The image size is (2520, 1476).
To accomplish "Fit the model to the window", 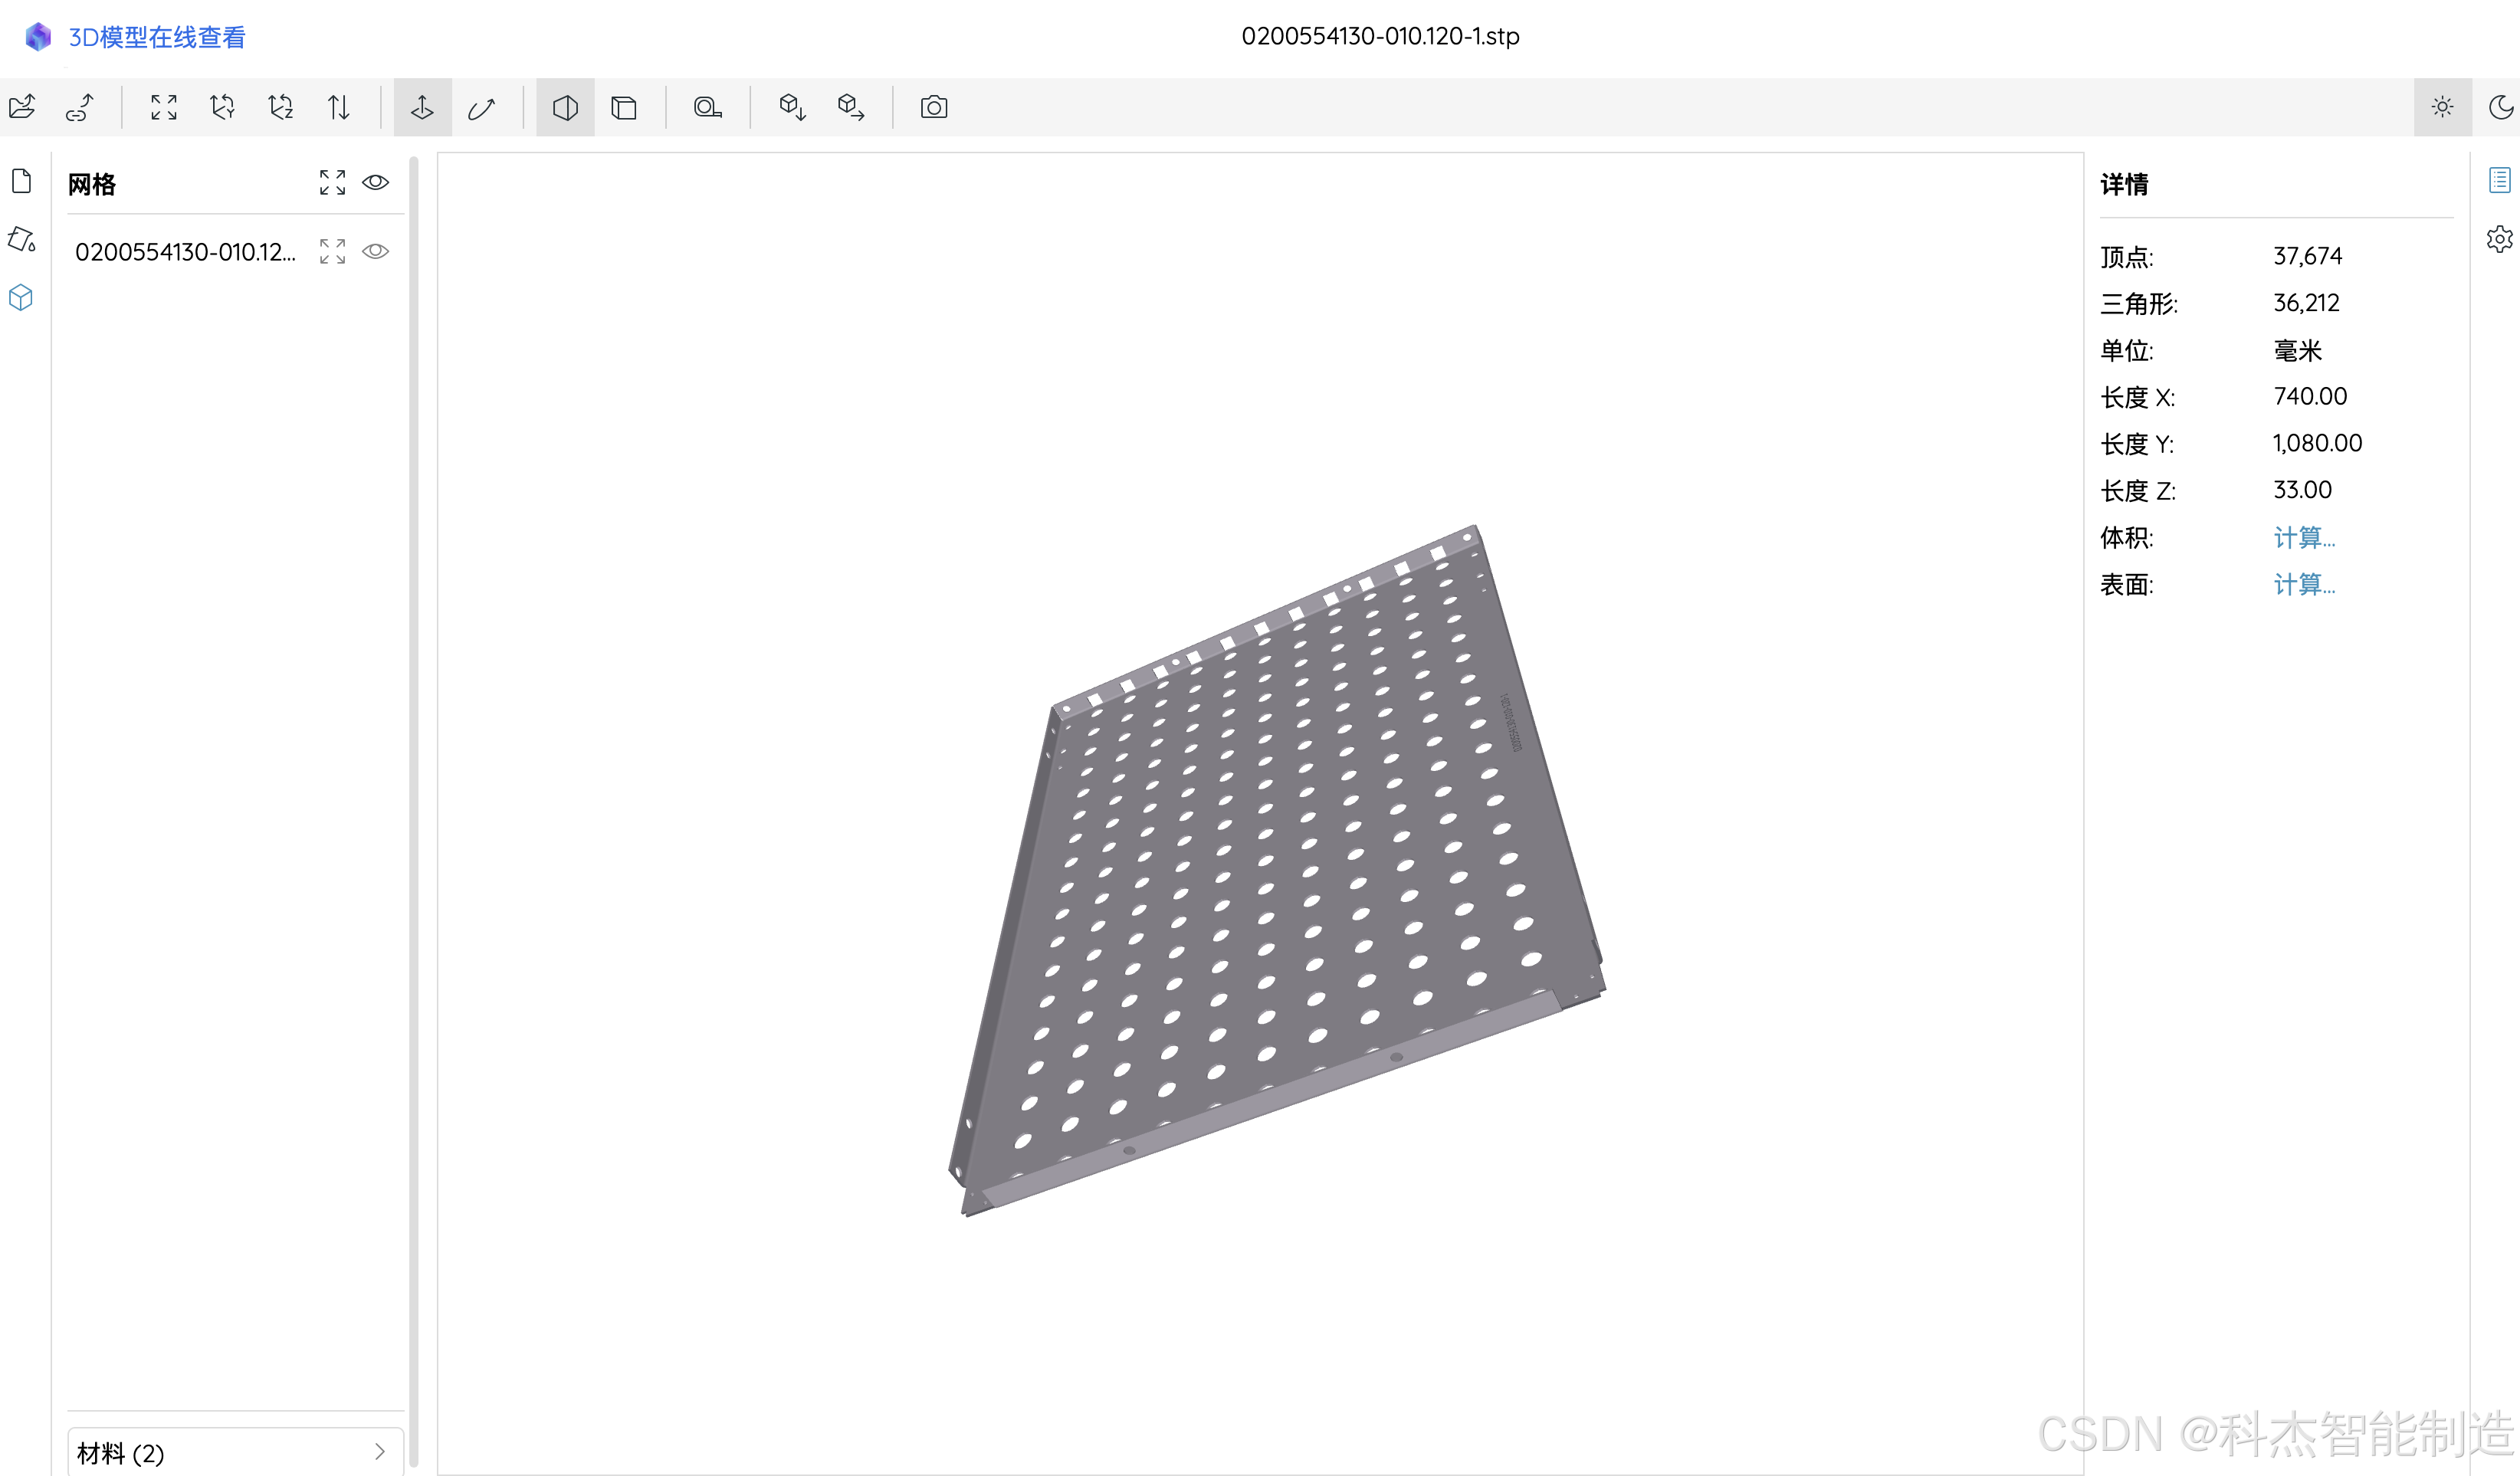I will (x=163, y=107).
